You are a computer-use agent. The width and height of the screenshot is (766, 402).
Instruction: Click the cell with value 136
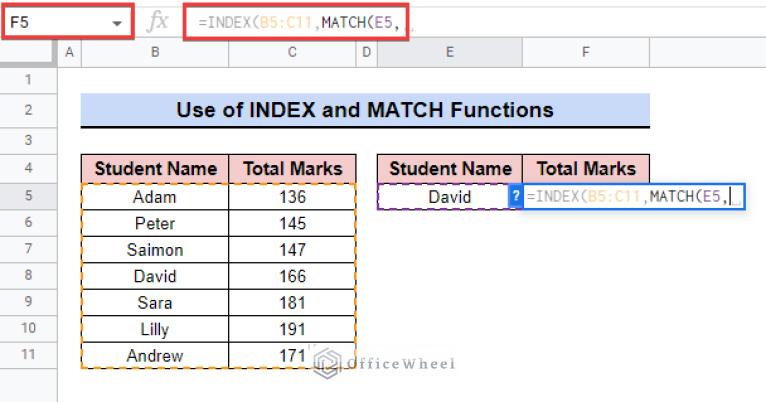(292, 197)
